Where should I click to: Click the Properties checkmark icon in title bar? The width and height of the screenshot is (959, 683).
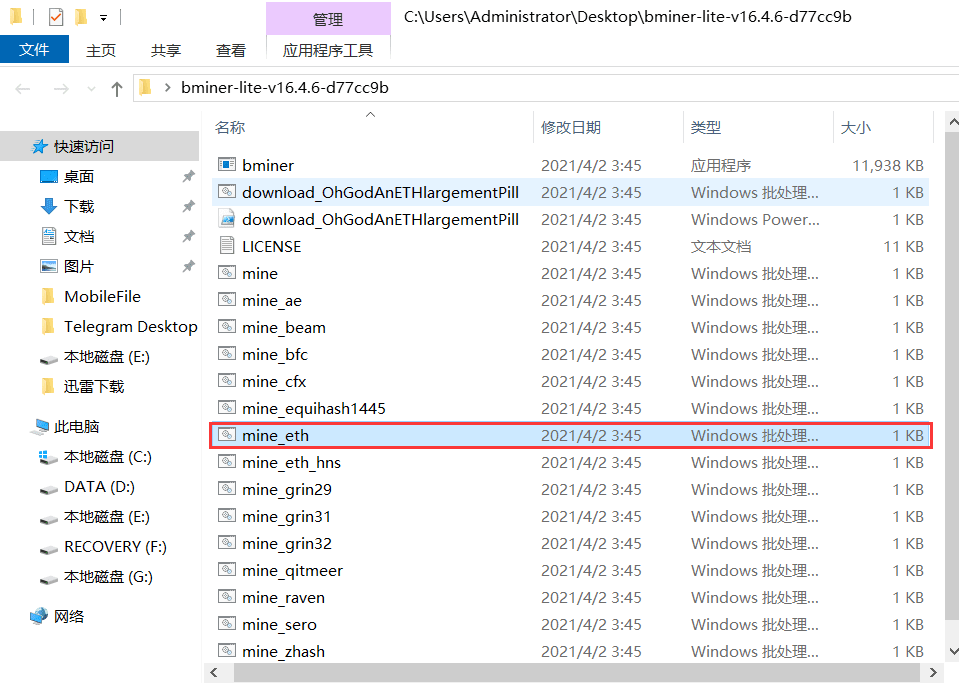tap(56, 17)
